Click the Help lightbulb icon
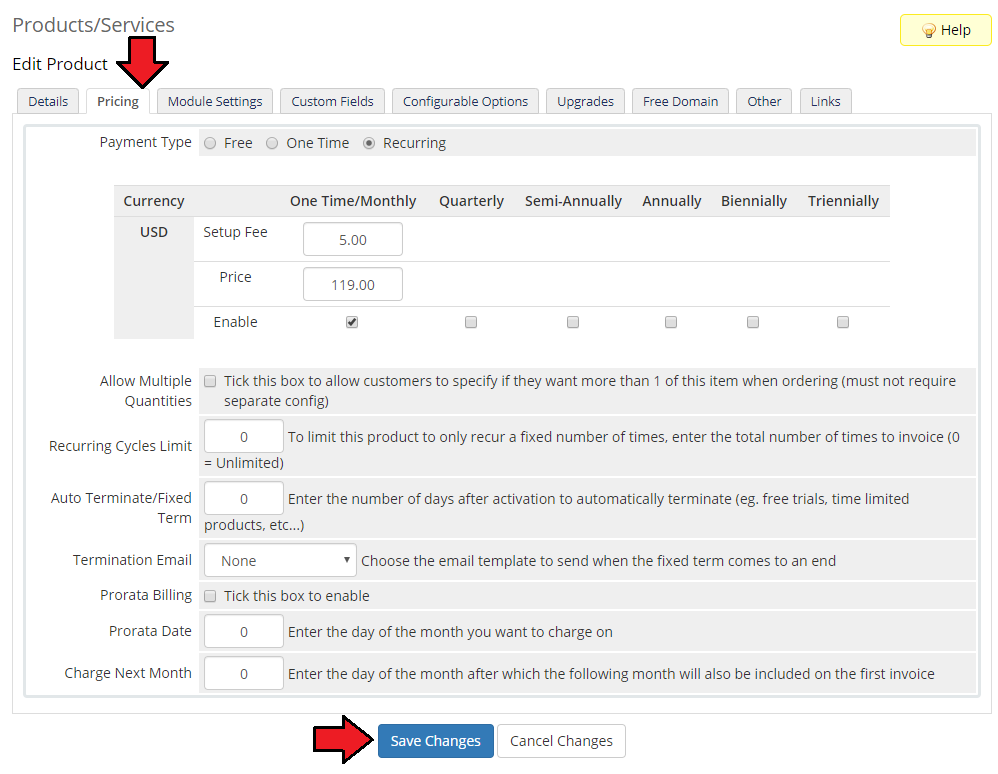Screen dimensions: 998x774 click(x=929, y=30)
